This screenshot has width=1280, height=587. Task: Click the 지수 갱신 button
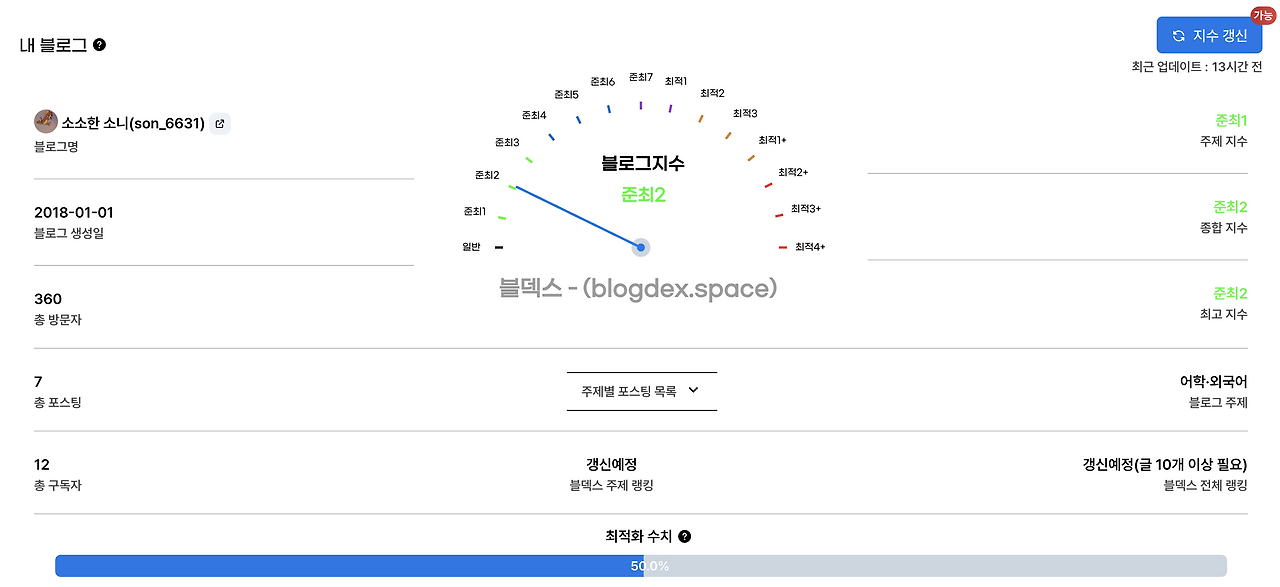[x=1209, y=35]
